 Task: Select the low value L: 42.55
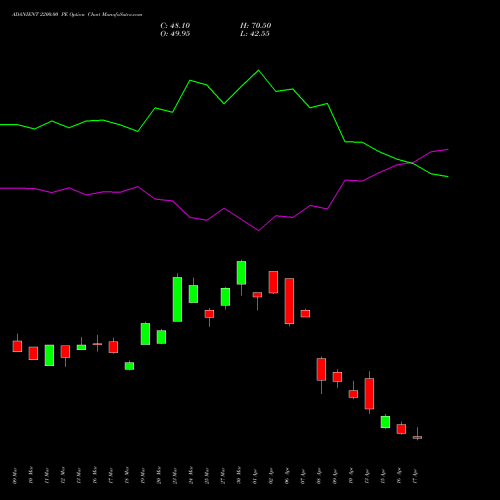coord(255,34)
